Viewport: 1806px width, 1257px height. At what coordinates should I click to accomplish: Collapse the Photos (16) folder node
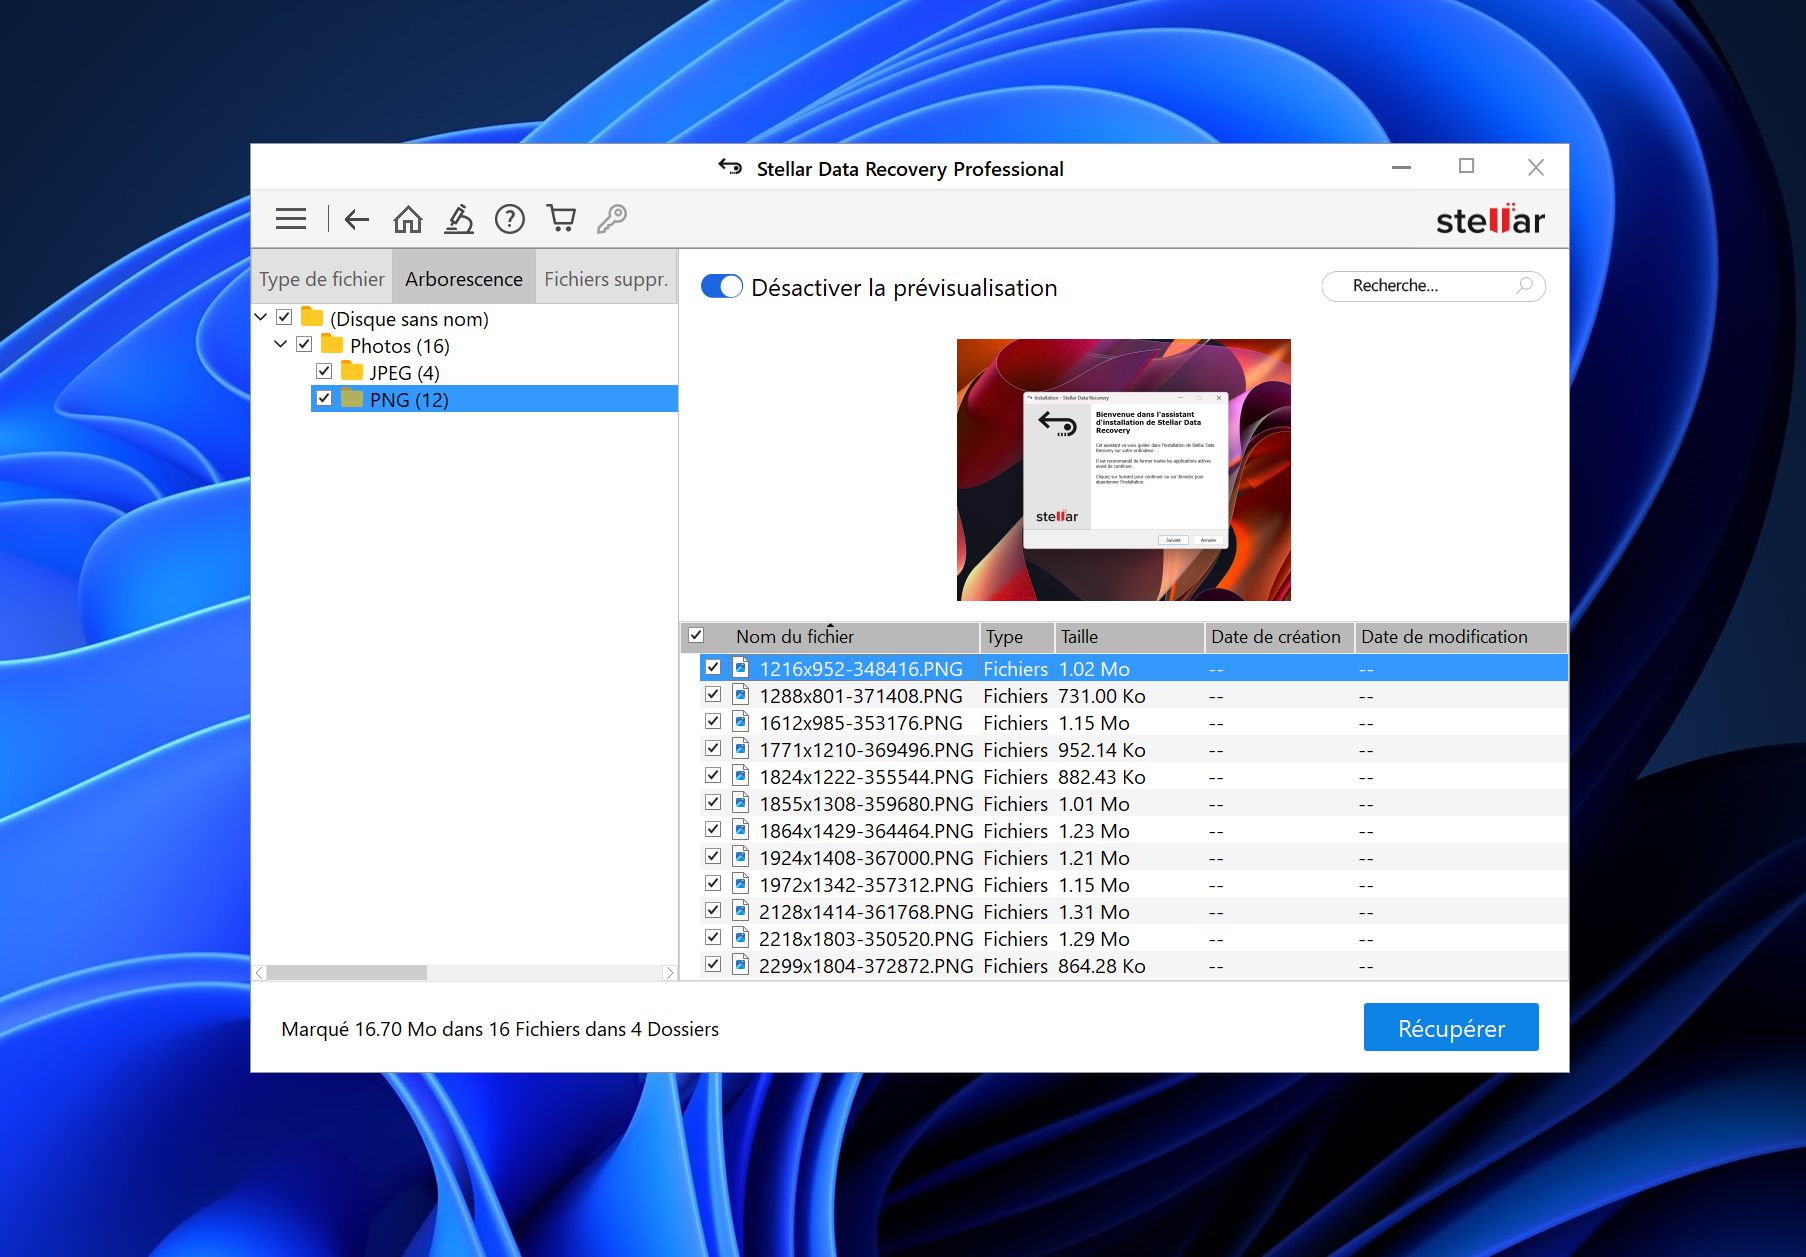pyautogui.click(x=281, y=345)
